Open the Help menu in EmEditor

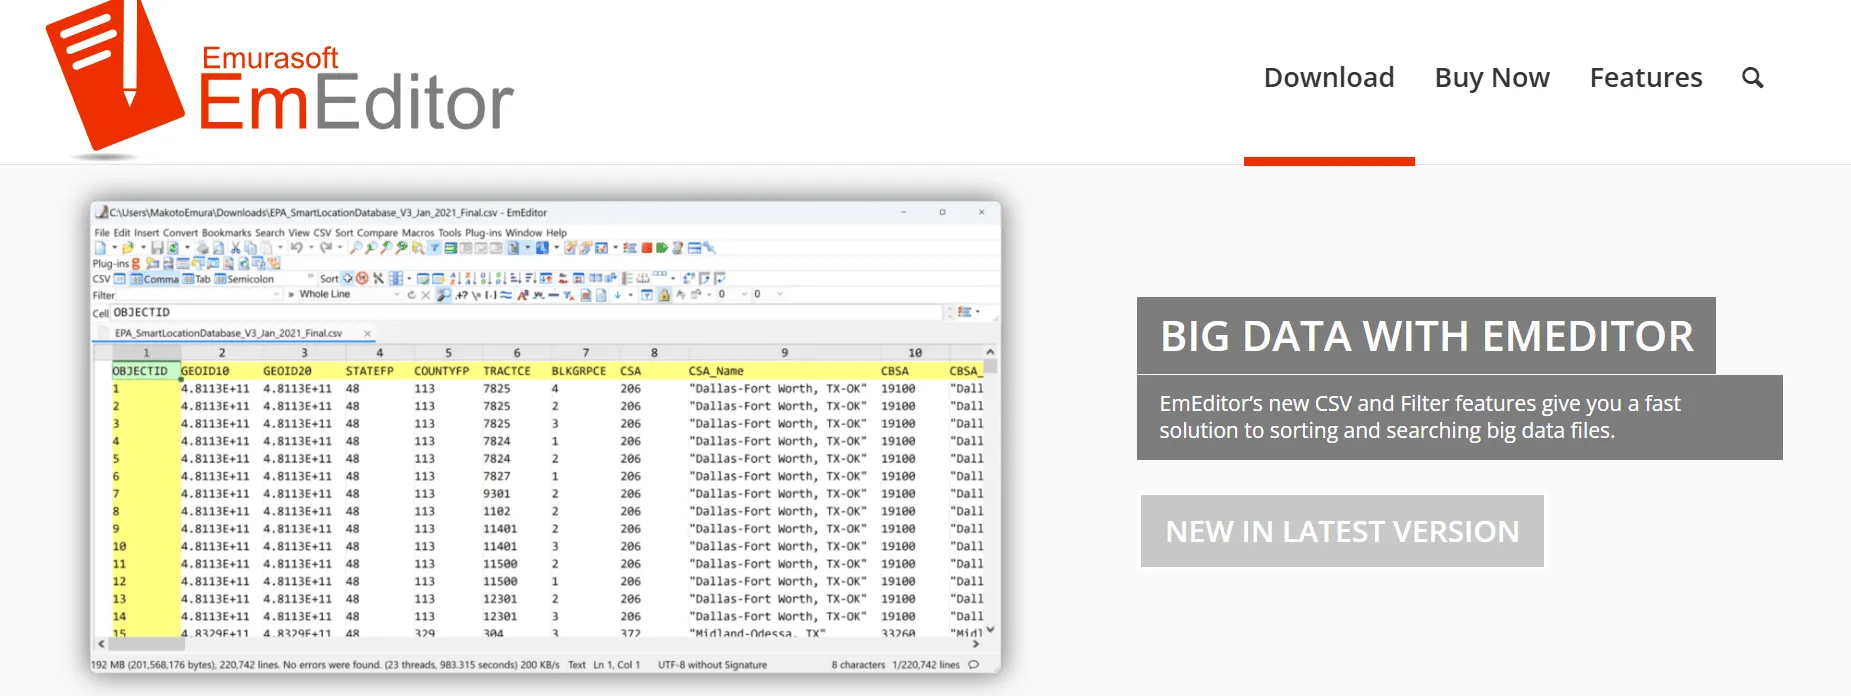556,232
